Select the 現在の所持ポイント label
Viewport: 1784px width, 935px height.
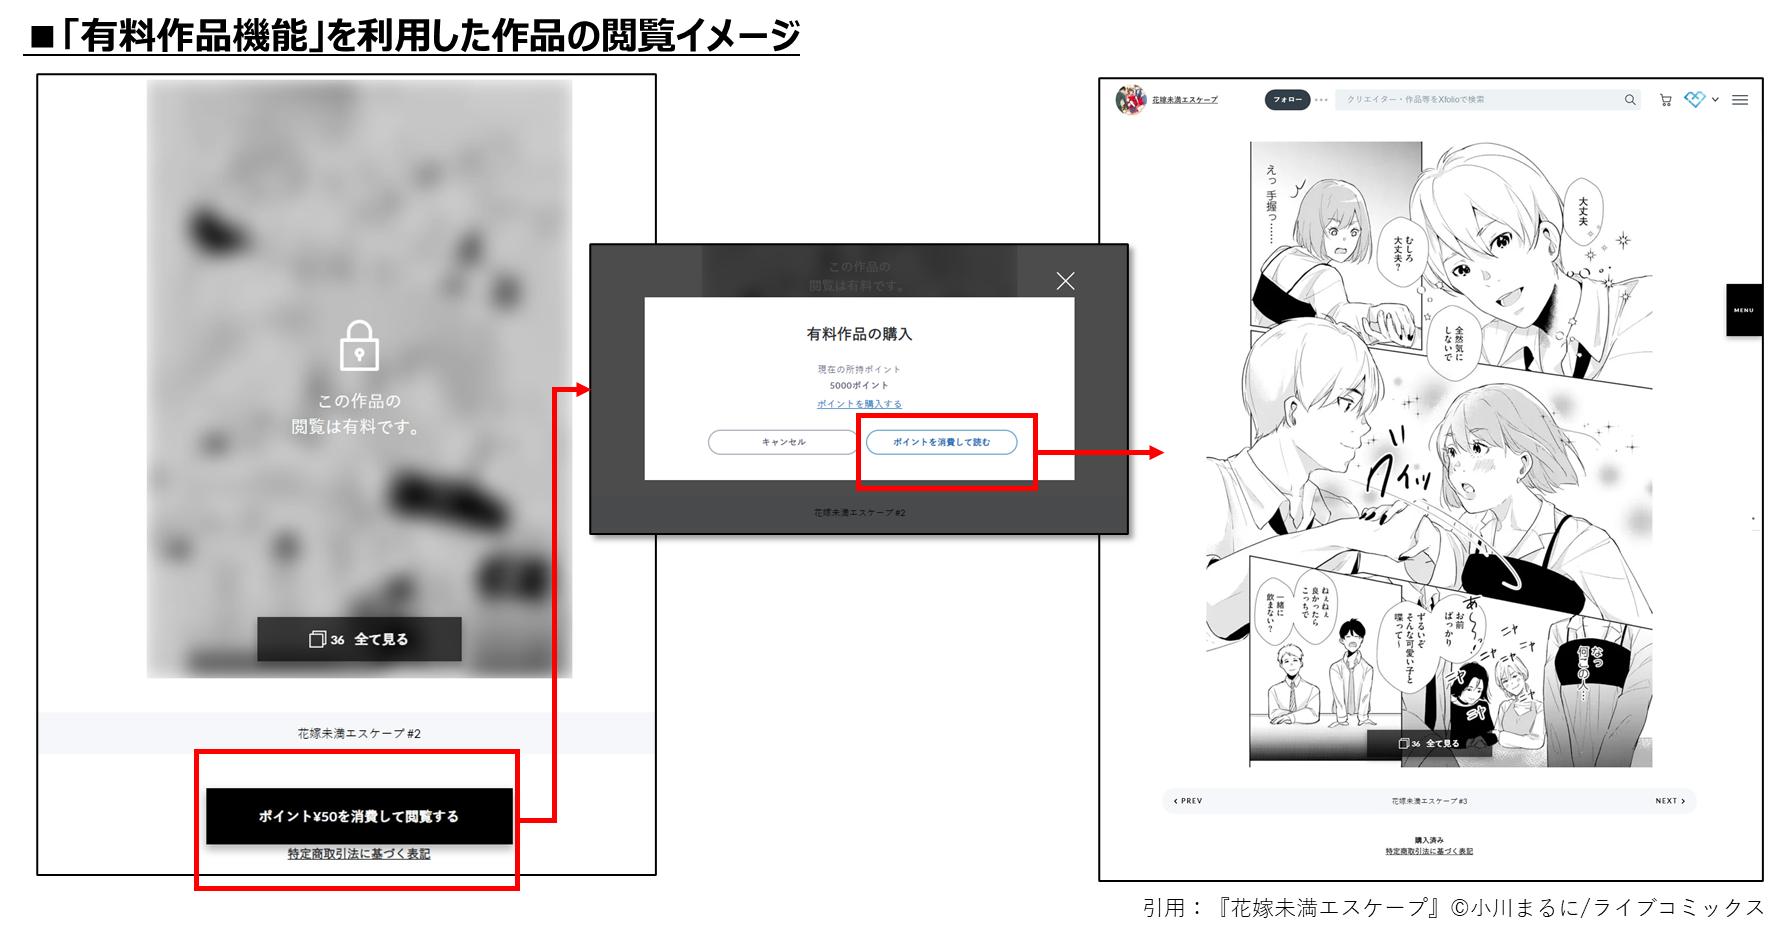(x=859, y=369)
